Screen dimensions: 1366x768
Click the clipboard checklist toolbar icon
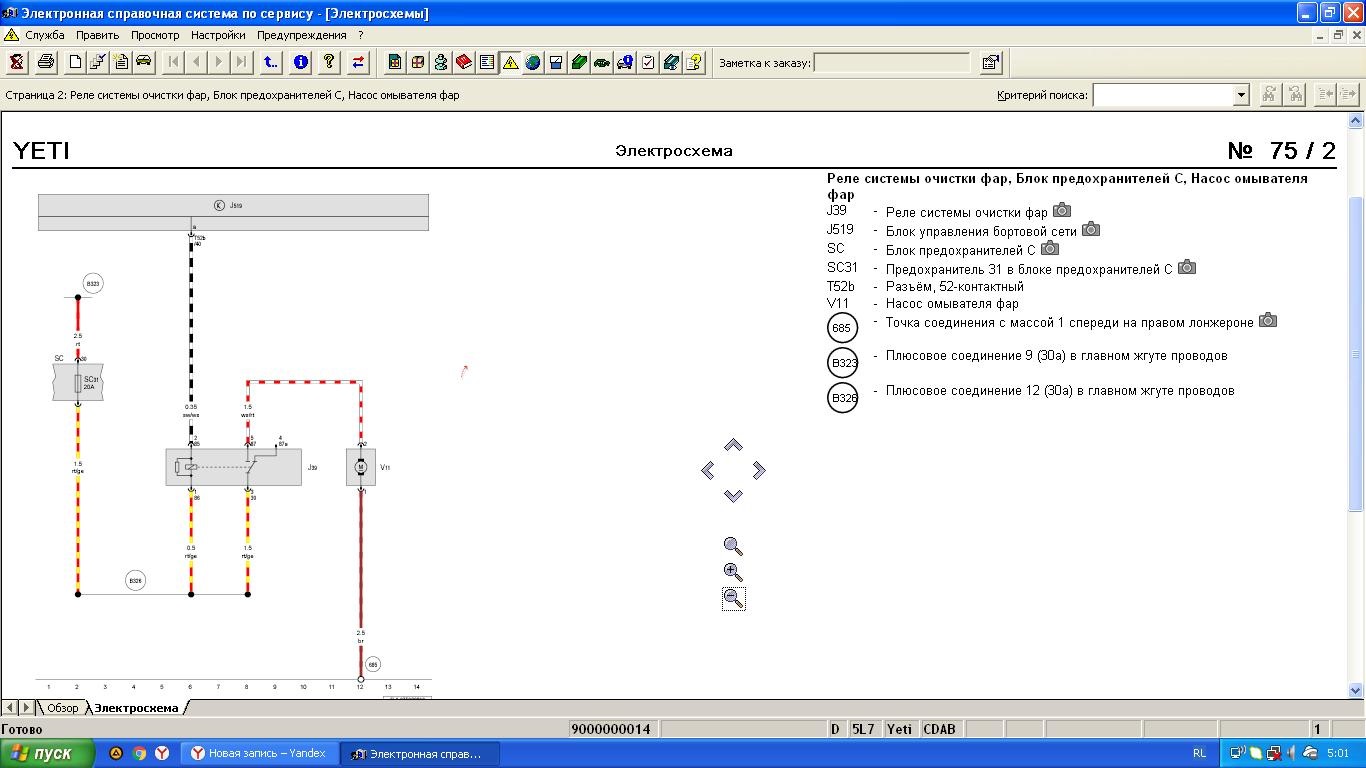(x=648, y=62)
